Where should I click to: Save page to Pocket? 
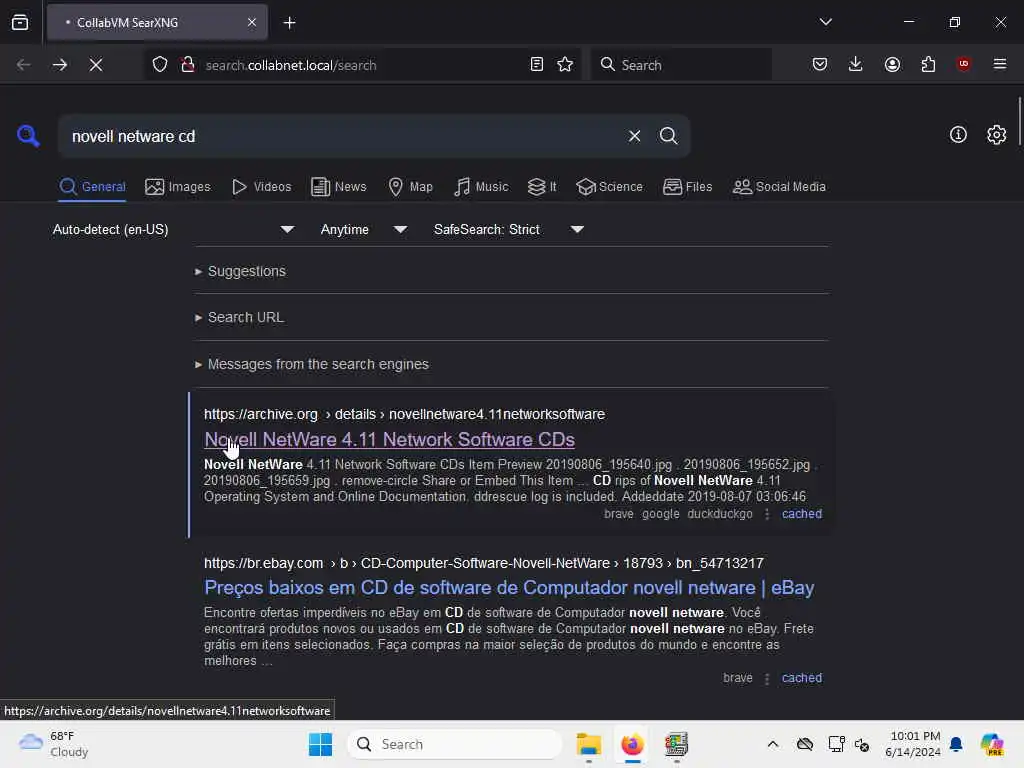point(820,65)
